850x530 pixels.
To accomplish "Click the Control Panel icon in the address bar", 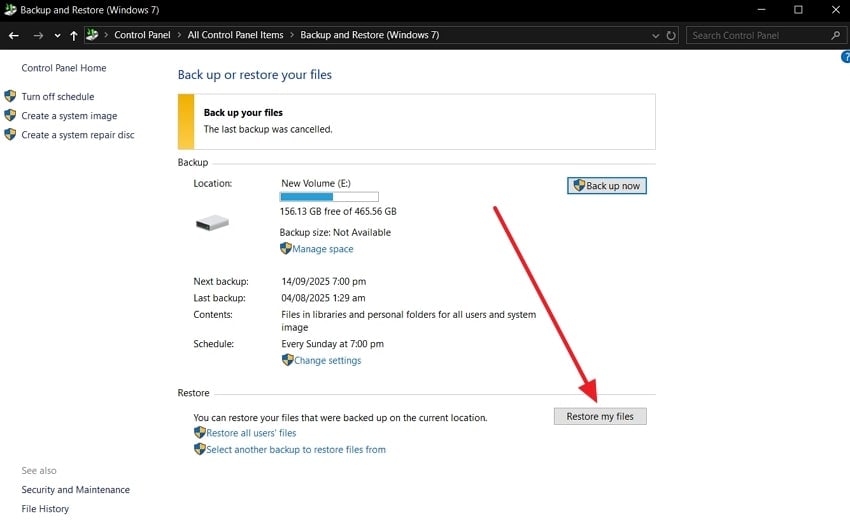I will coord(92,35).
